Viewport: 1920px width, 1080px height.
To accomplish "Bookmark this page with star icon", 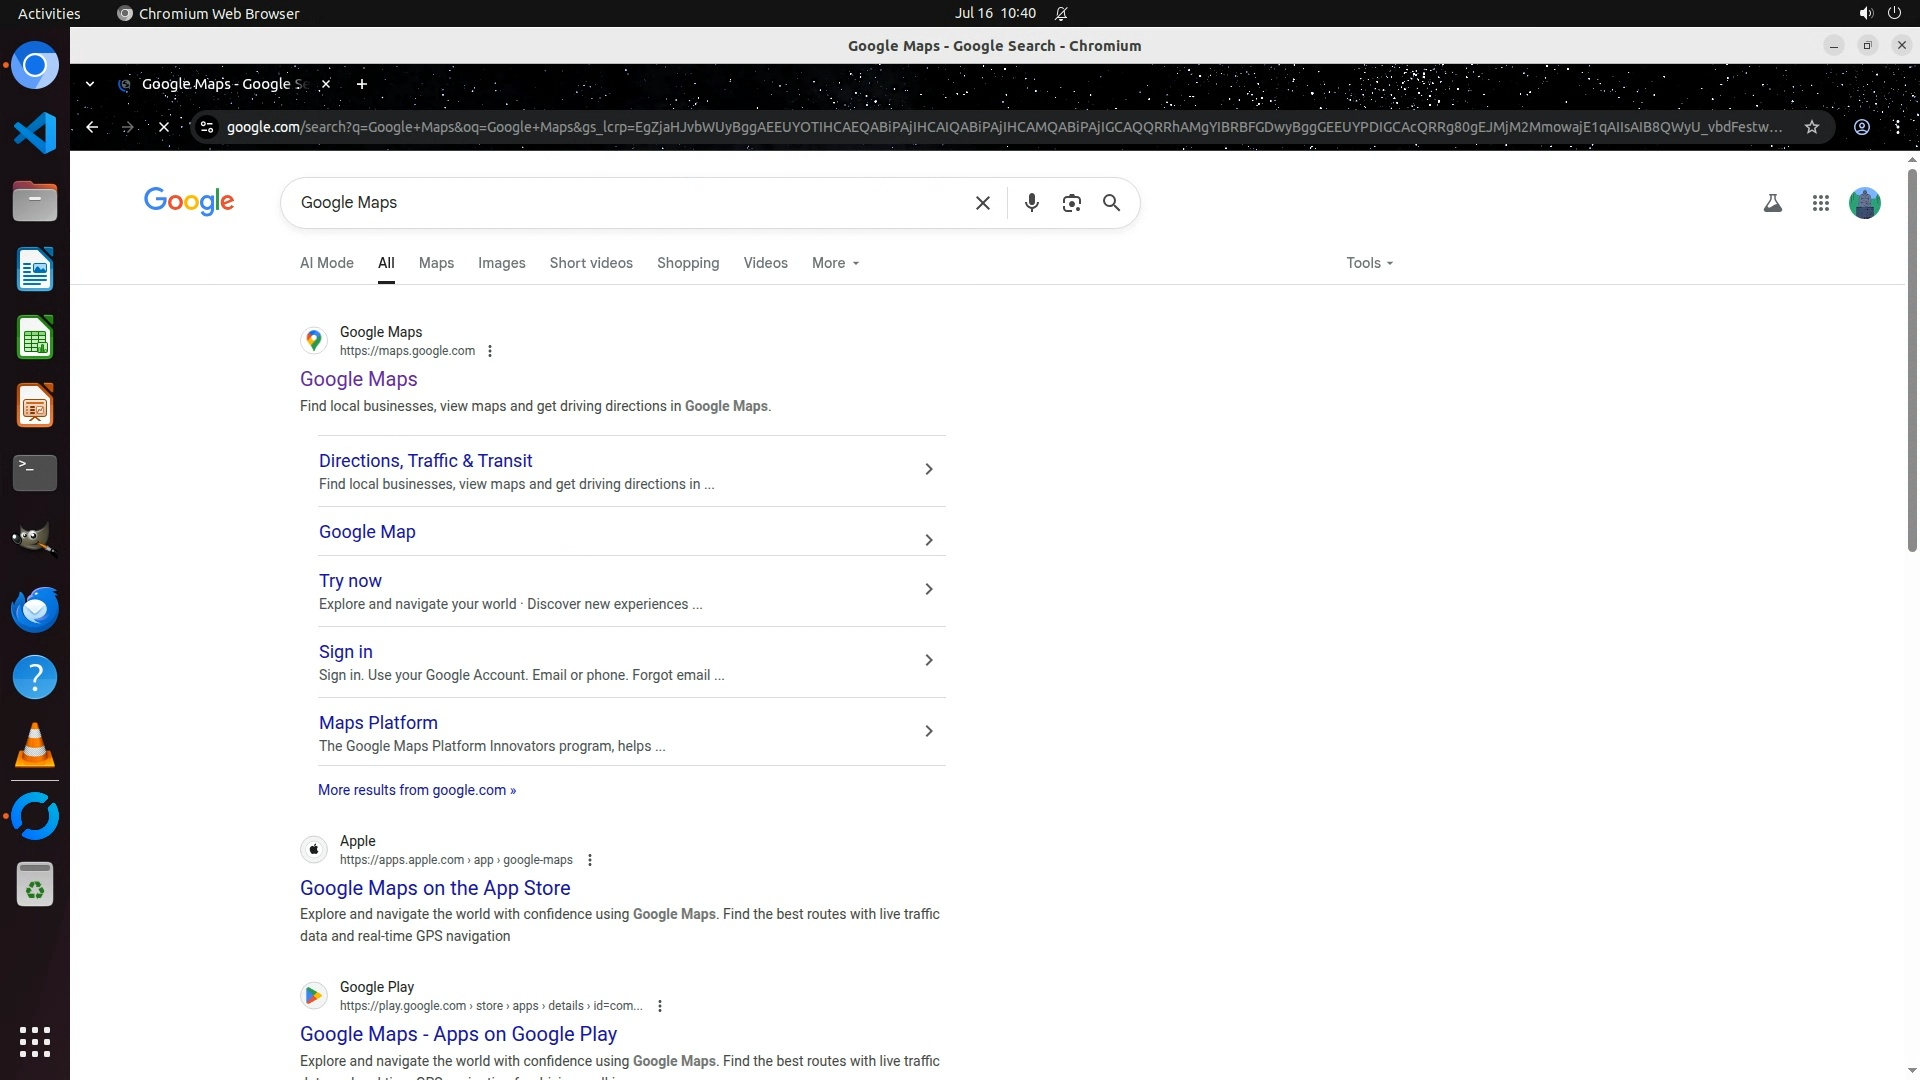I will point(1811,127).
